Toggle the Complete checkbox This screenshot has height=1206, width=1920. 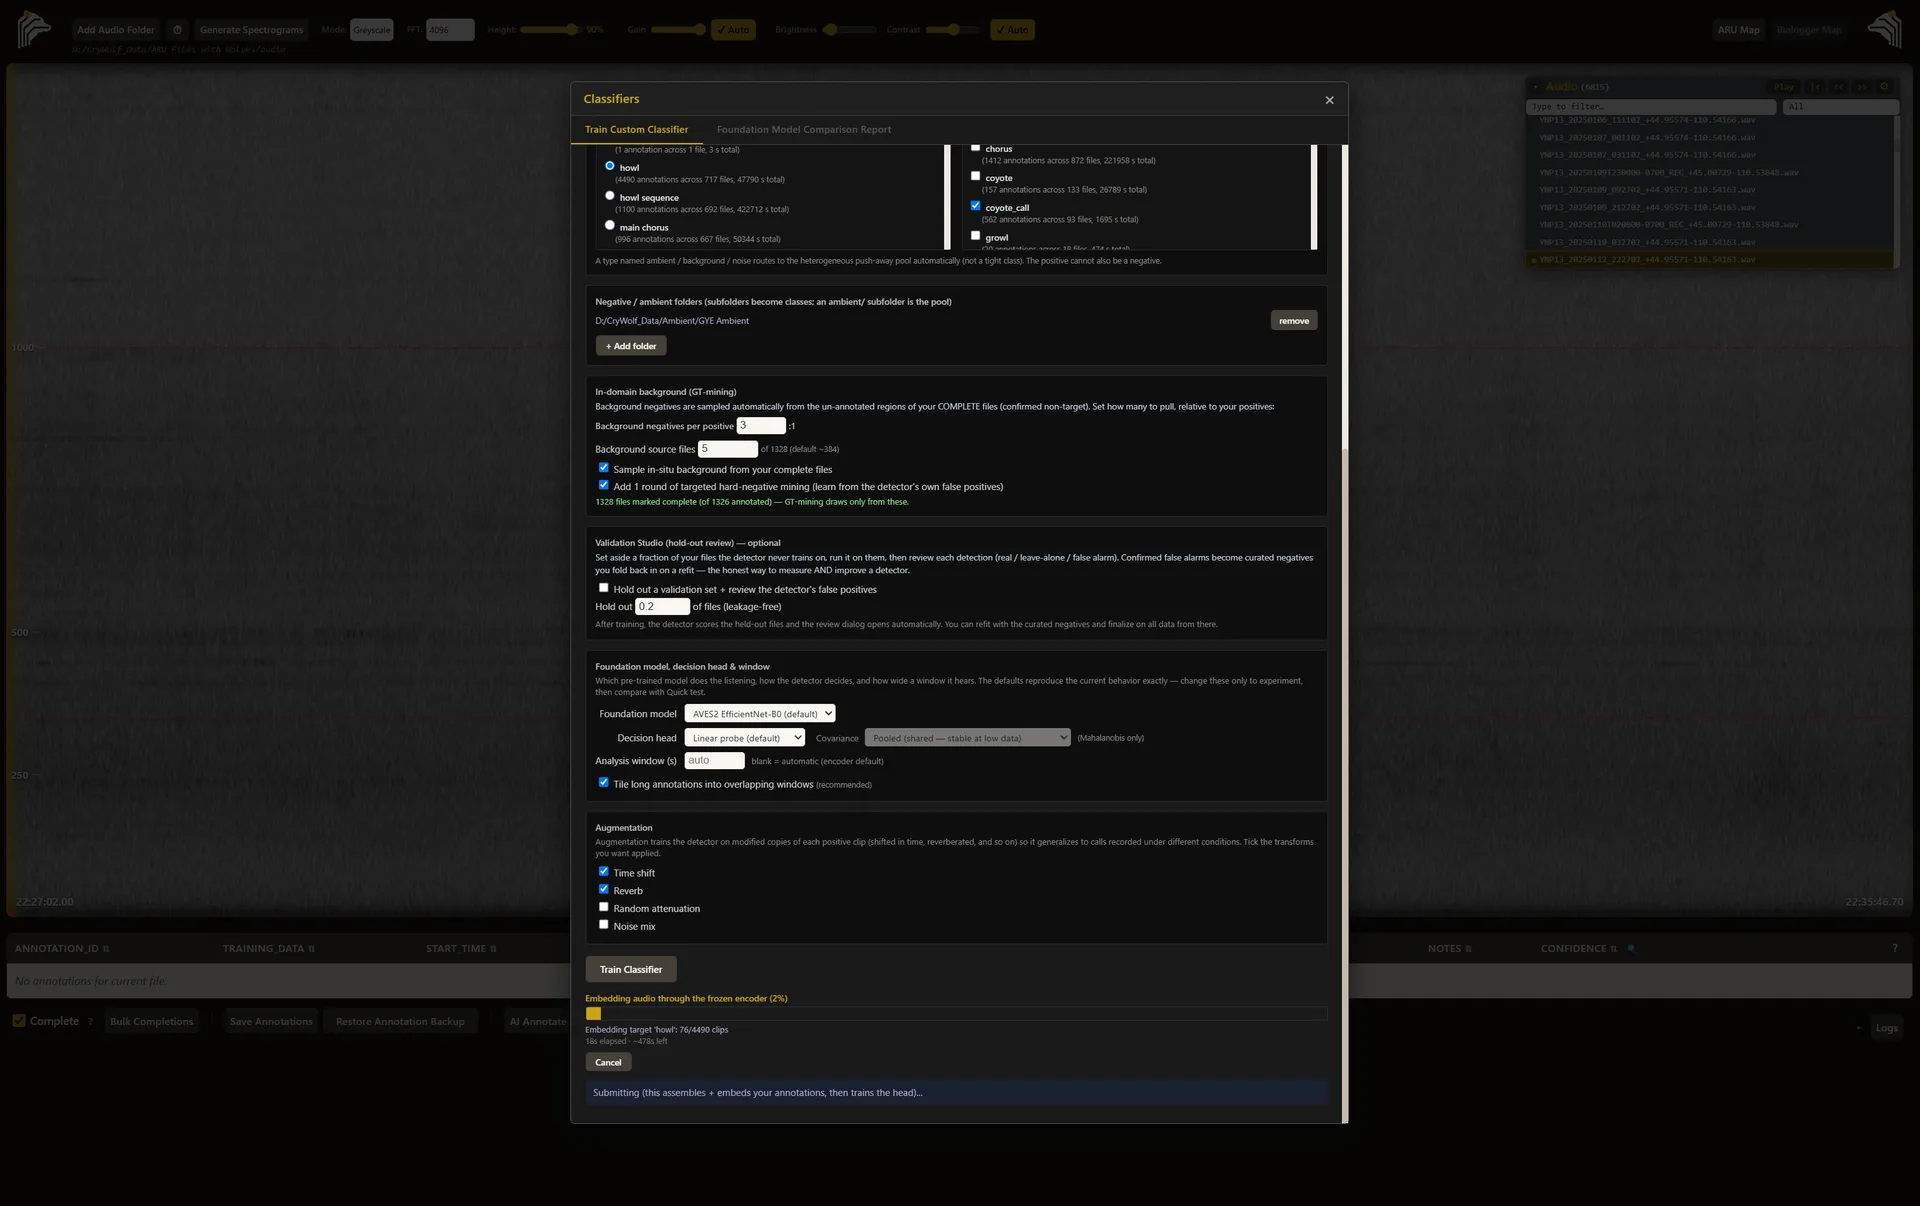[19, 1021]
